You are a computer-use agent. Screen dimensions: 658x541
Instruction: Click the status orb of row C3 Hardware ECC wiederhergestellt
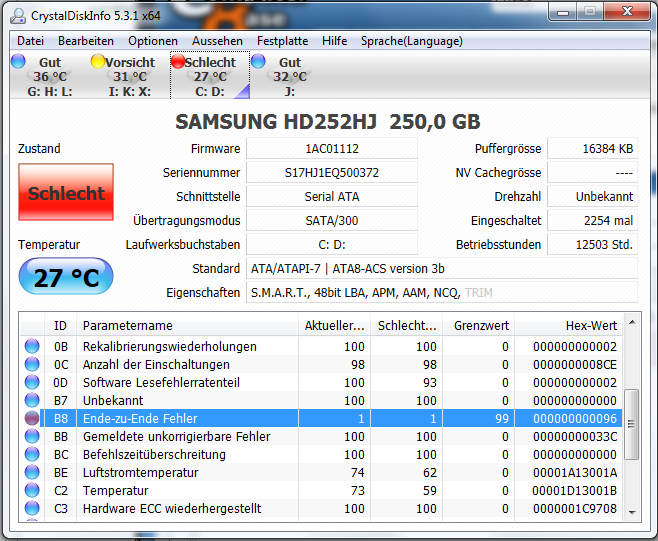point(32,509)
